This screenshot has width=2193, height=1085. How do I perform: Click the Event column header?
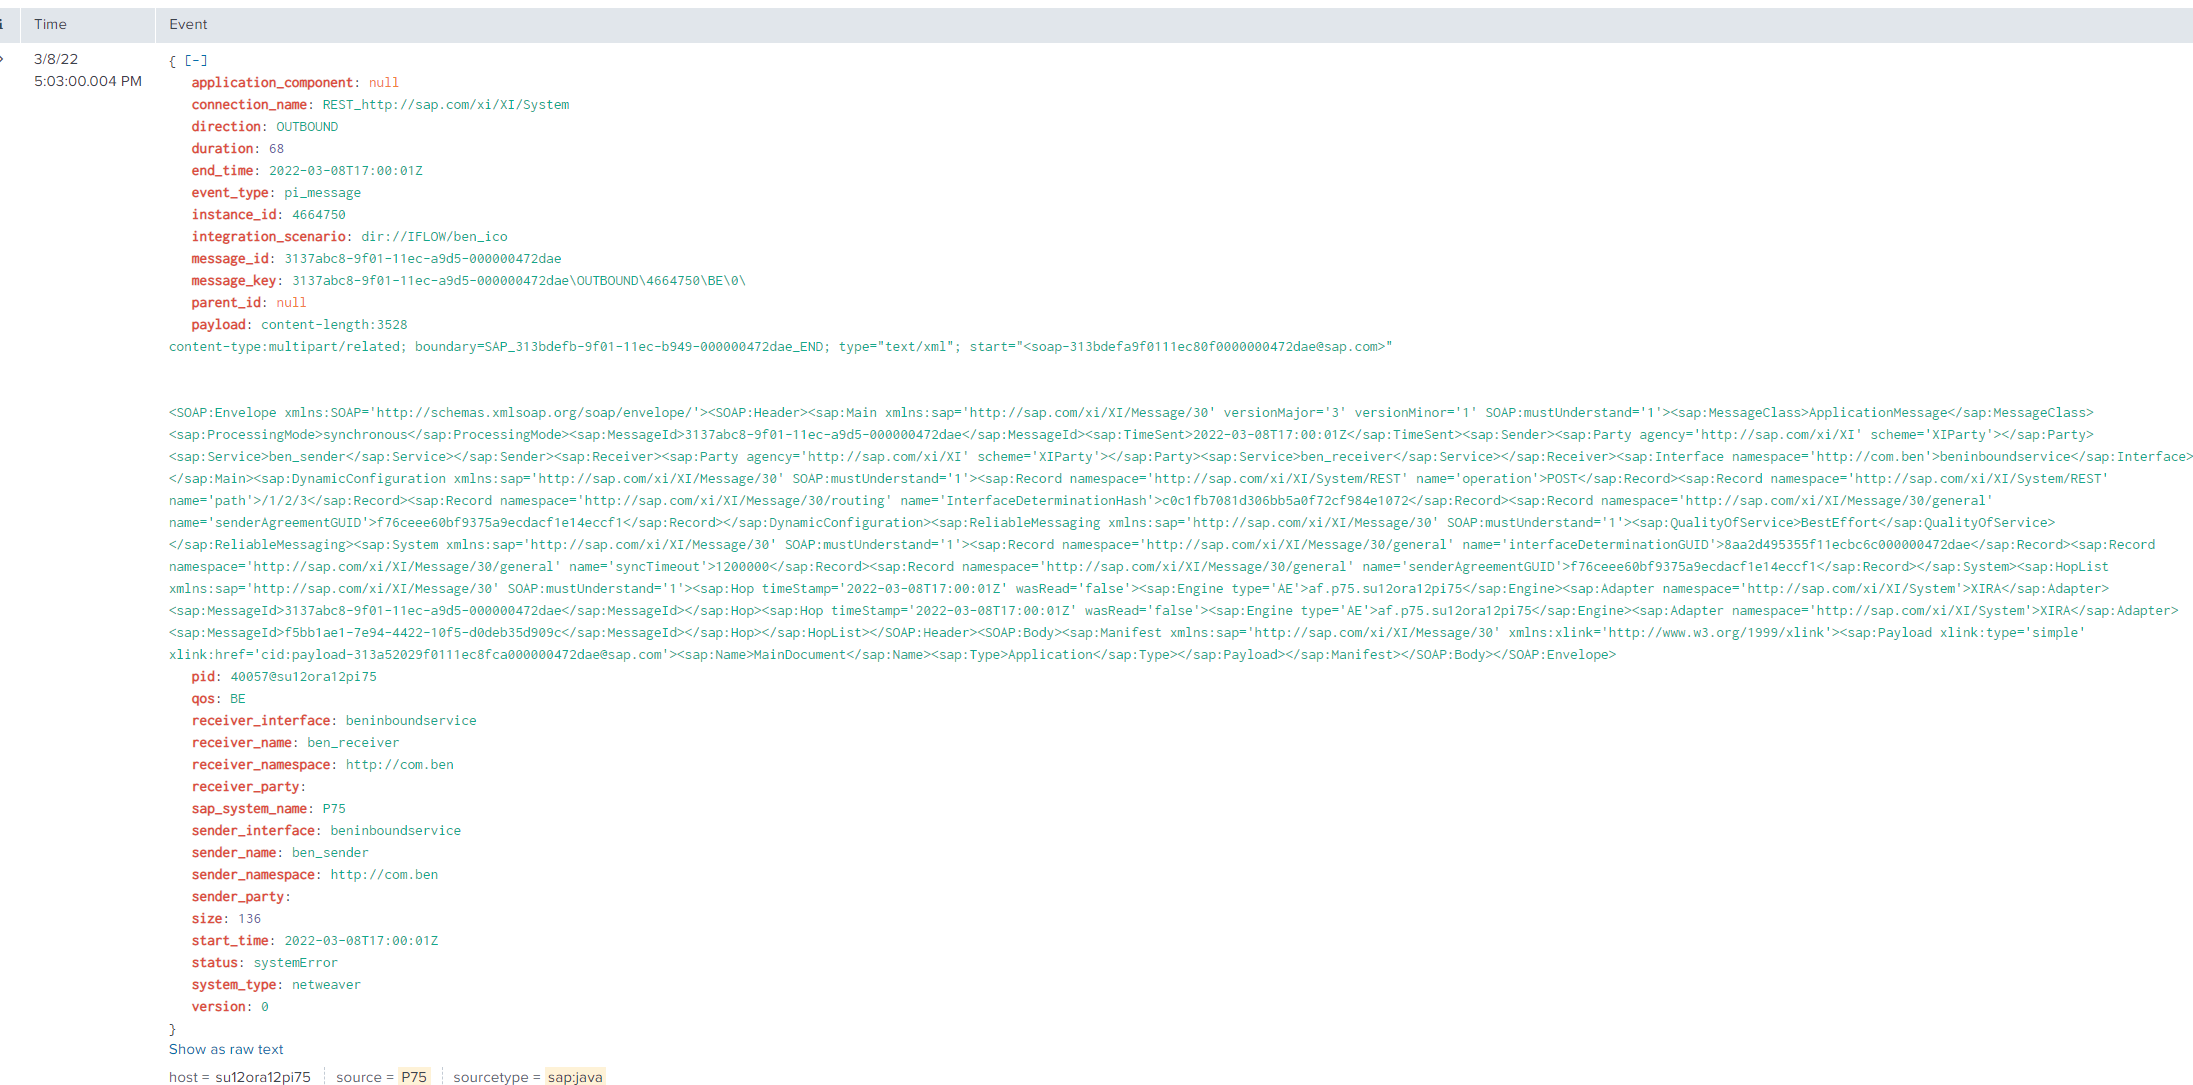point(188,24)
